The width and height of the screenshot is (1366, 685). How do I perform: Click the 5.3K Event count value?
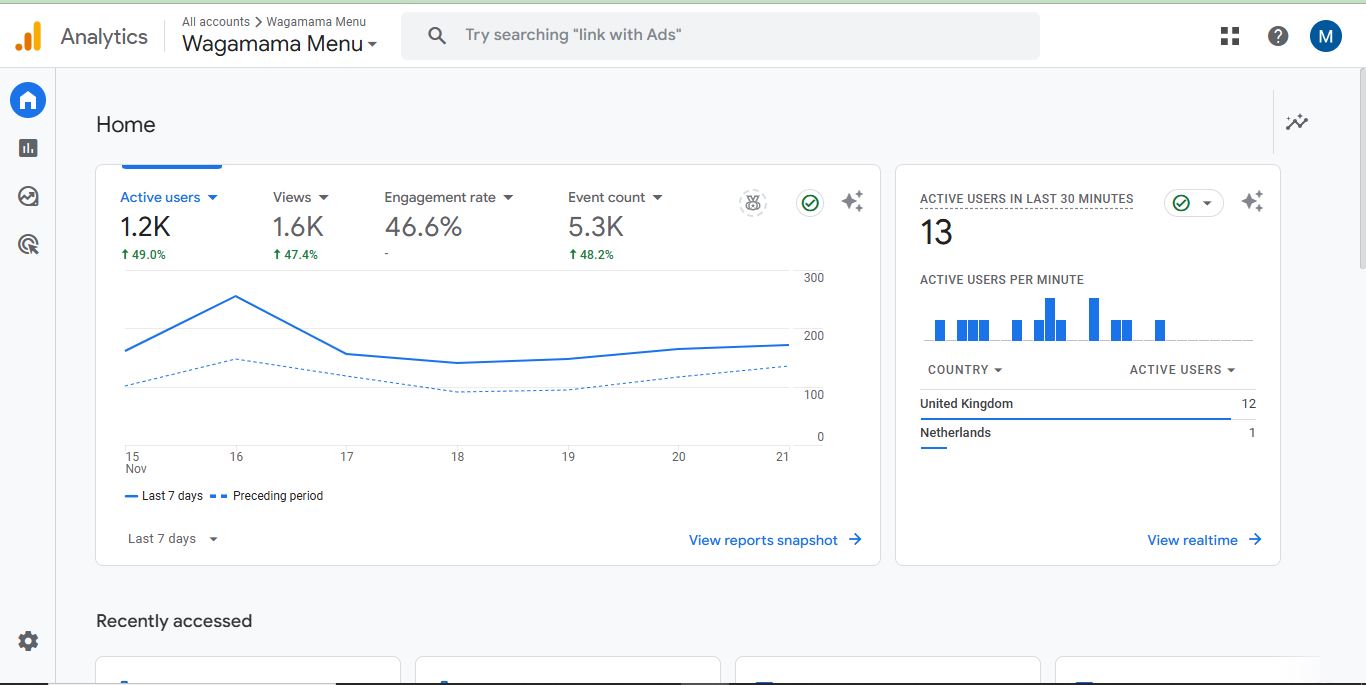[596, 227]
